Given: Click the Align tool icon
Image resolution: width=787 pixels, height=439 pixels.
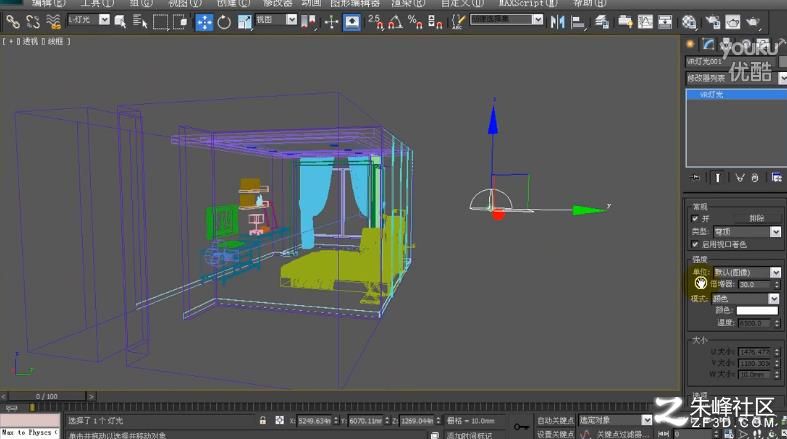Looking at the screenshot, I should pyautogui.click(x=578, y=22).
